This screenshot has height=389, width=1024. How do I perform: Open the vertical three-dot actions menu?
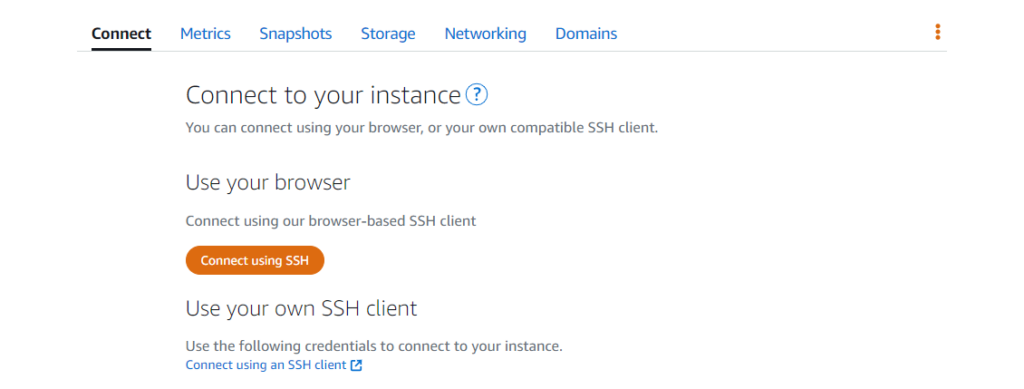point(937,32)
